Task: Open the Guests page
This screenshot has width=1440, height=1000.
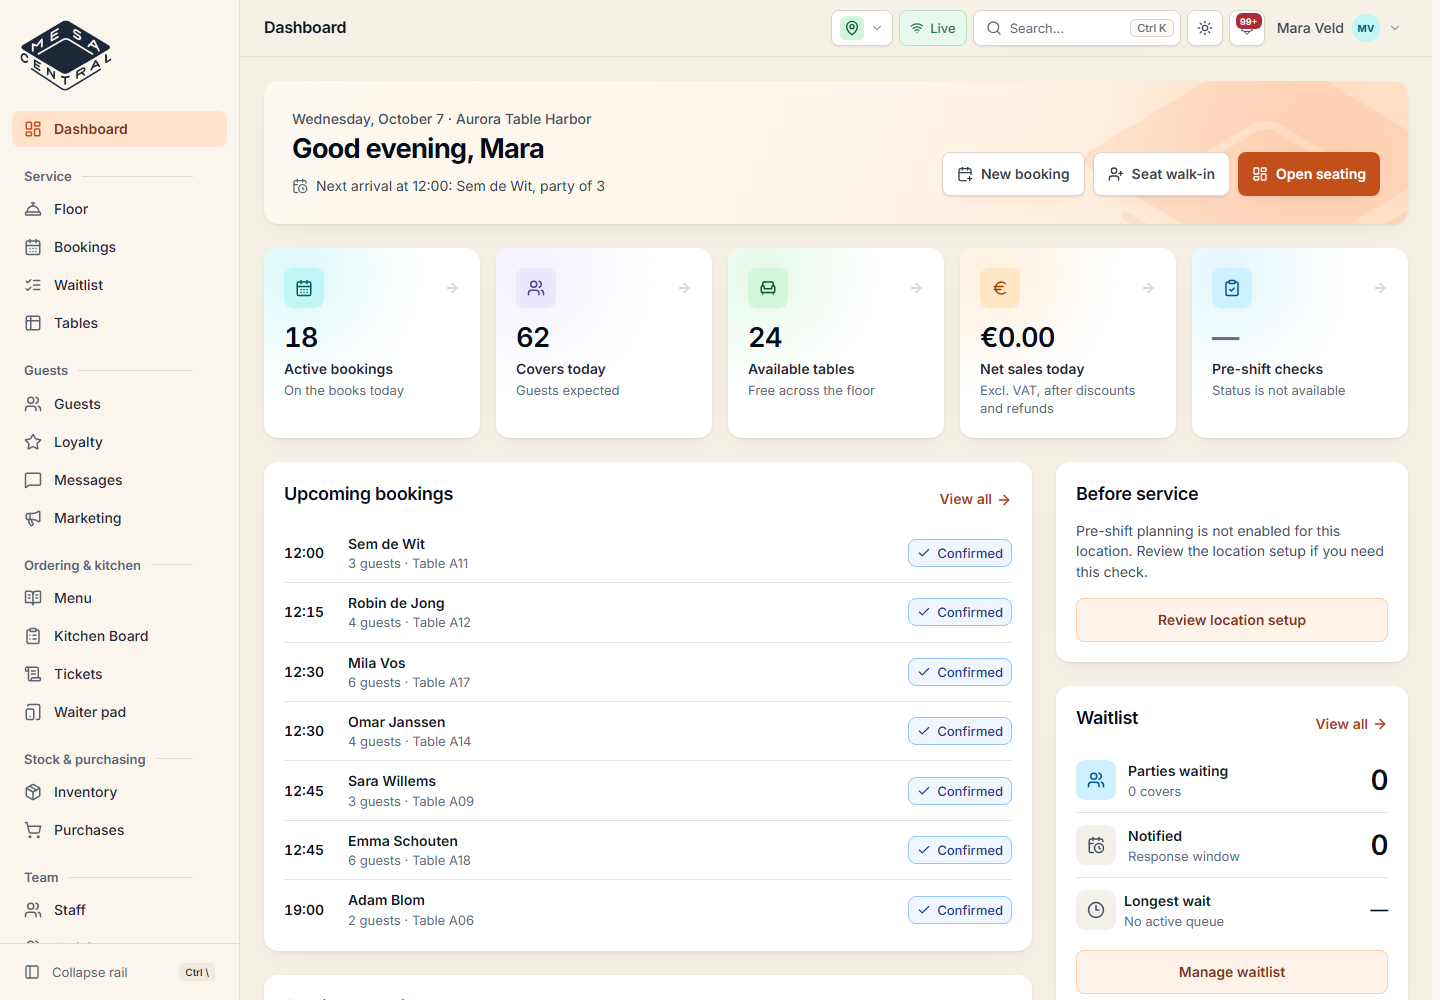Action: pyautogui.click(x=119, y=404)
